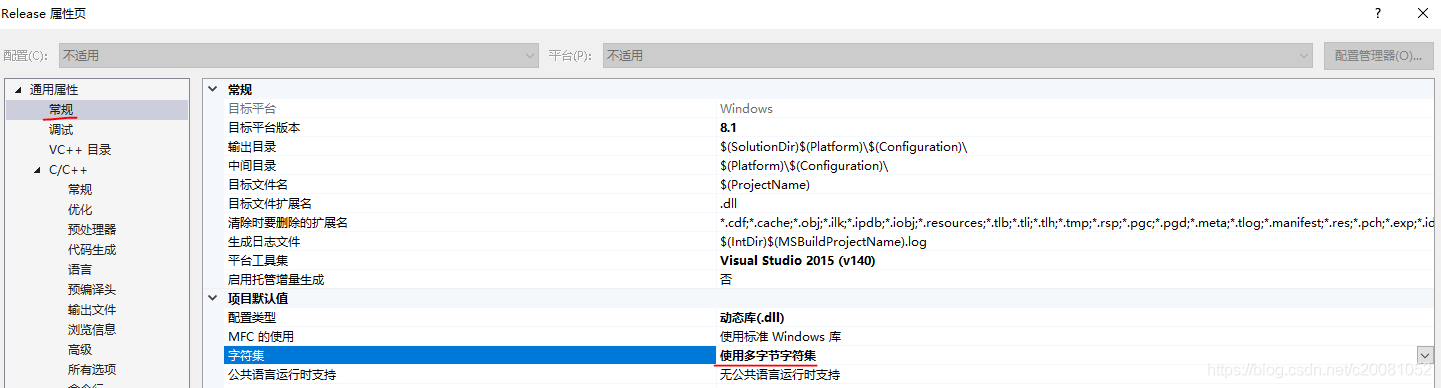The height and width of the screenshot is (388, 1441).
Task: Collapse the 常规 property group header
Action: click(212, 89)
